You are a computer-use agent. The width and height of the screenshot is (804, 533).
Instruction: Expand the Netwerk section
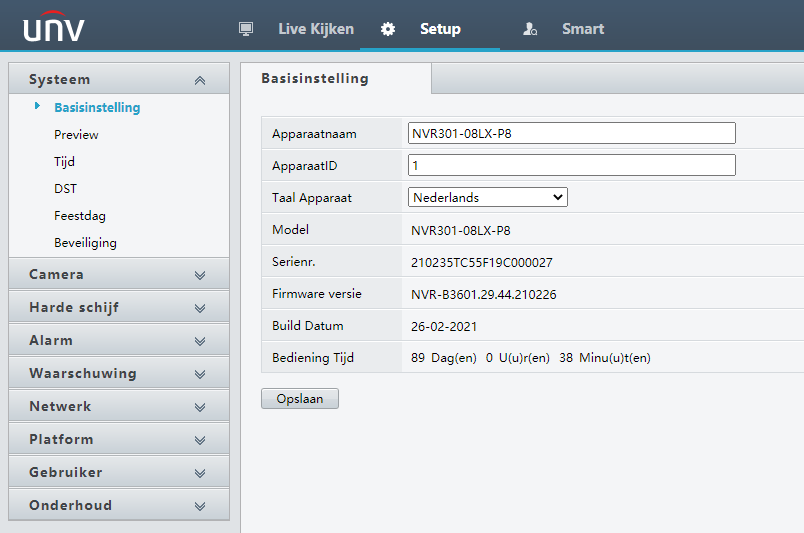tap(119, 406)
